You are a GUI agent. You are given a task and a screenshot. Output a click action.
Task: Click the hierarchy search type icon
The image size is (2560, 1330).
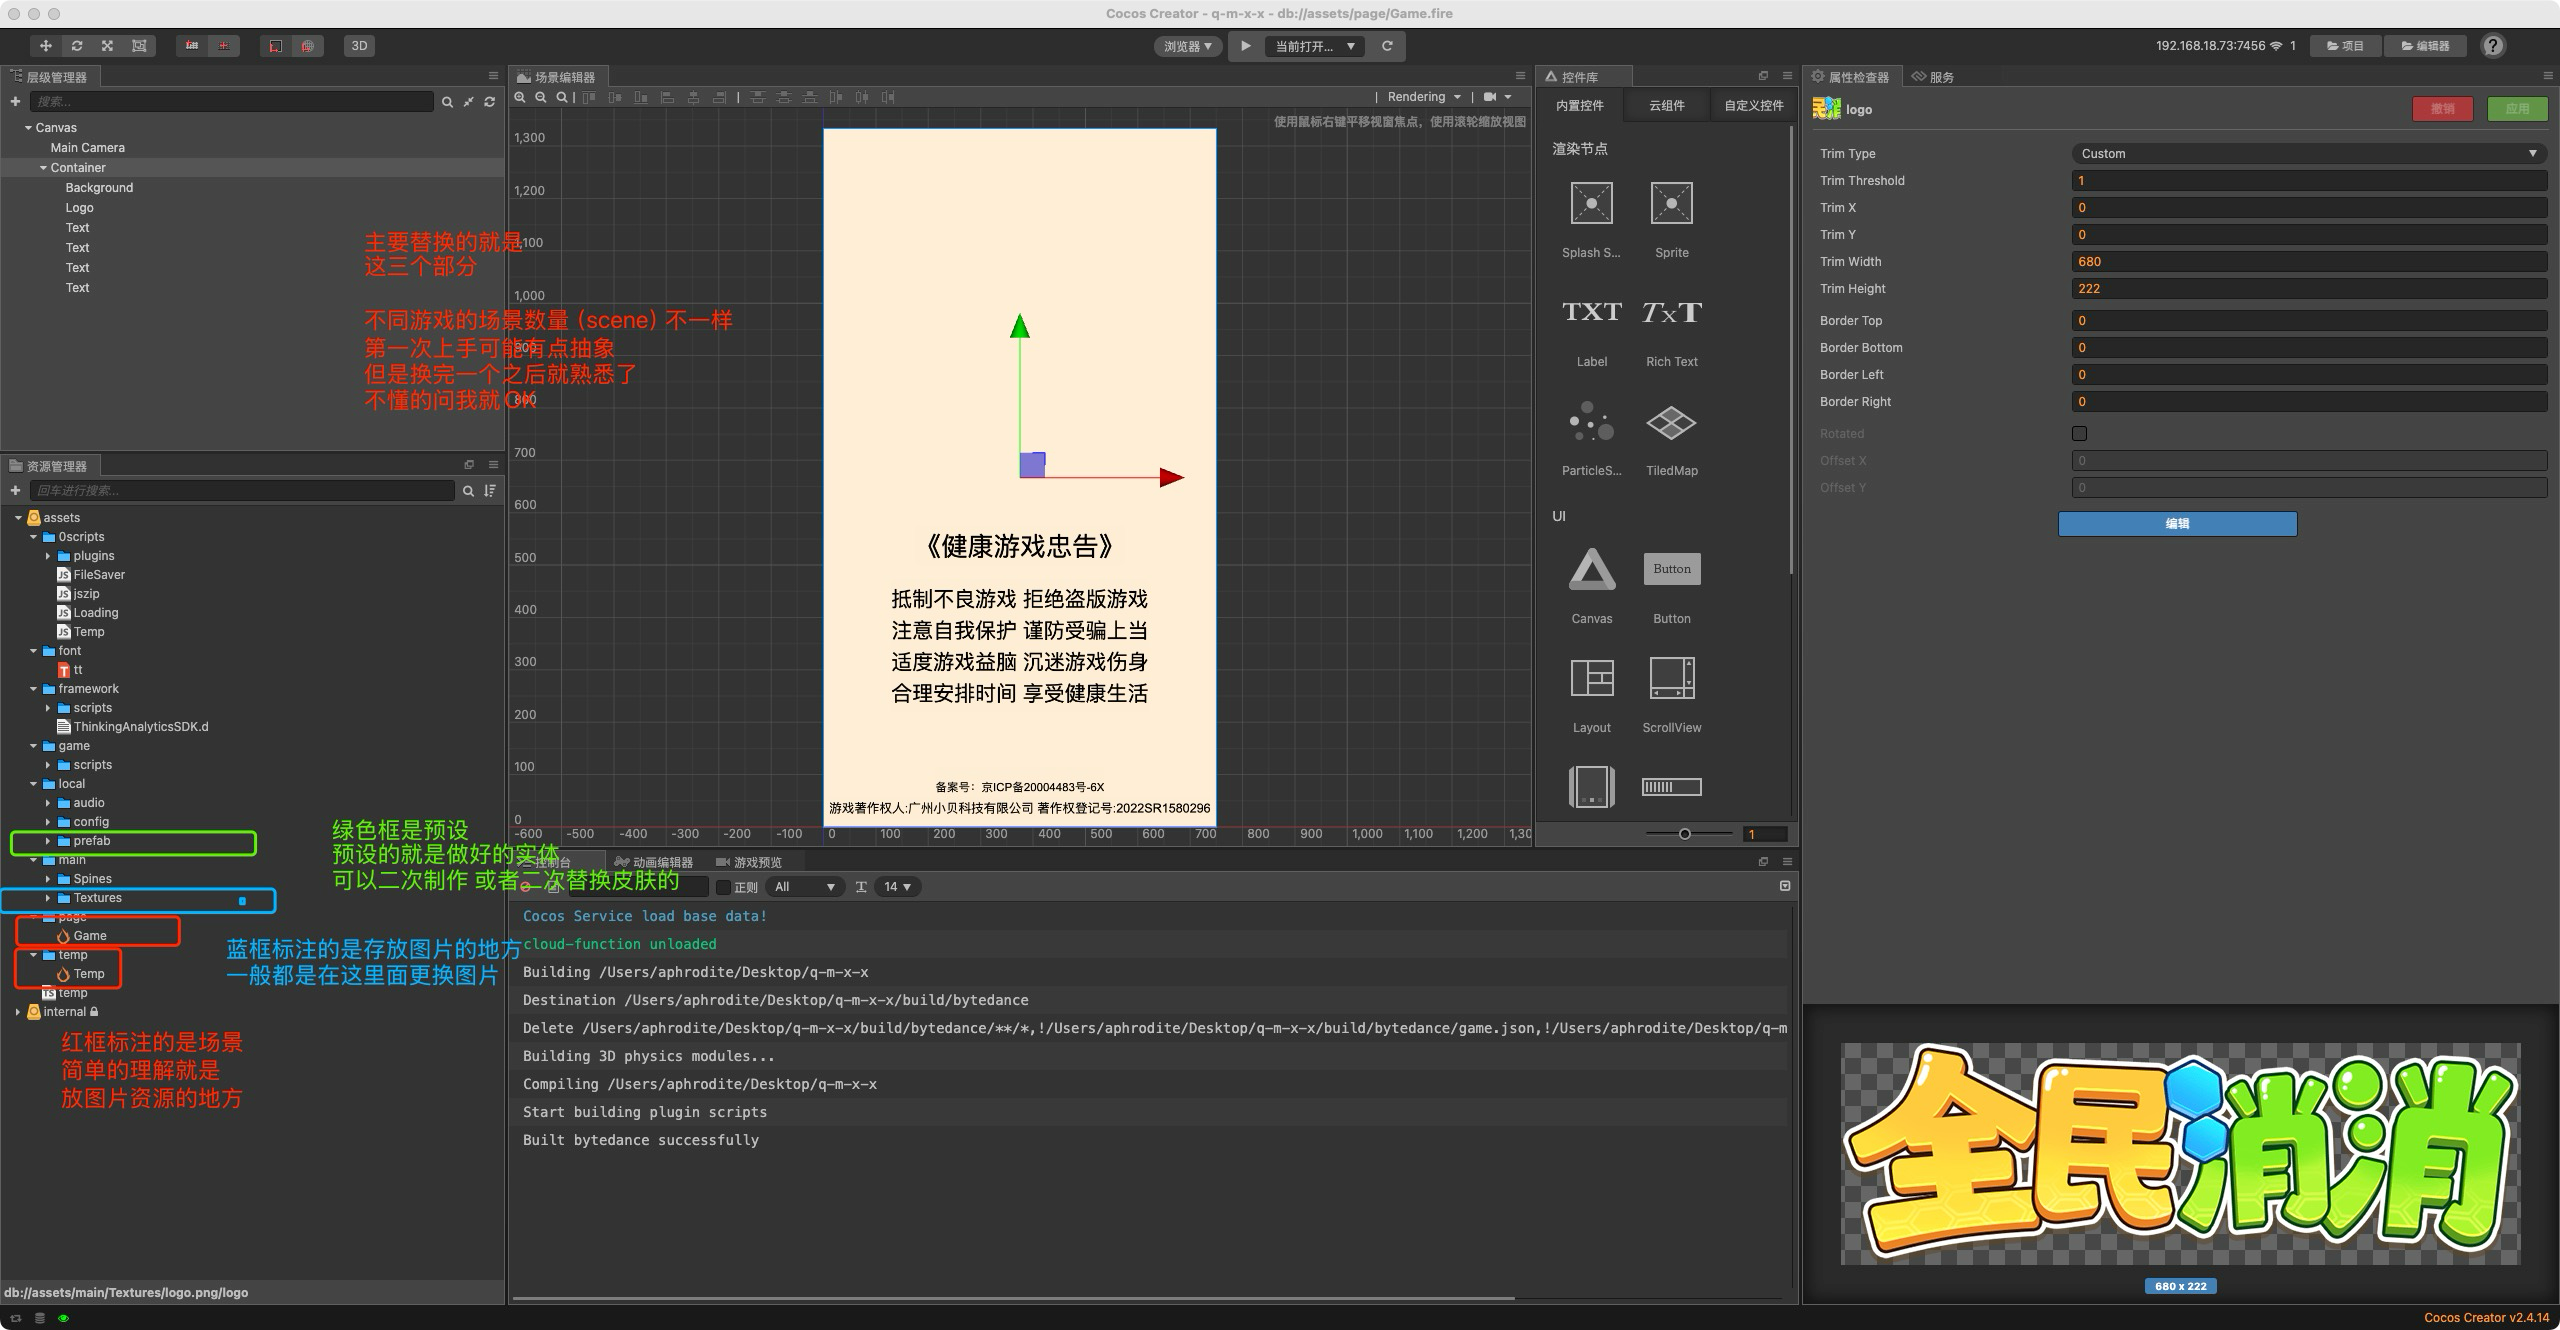[447, 102]
